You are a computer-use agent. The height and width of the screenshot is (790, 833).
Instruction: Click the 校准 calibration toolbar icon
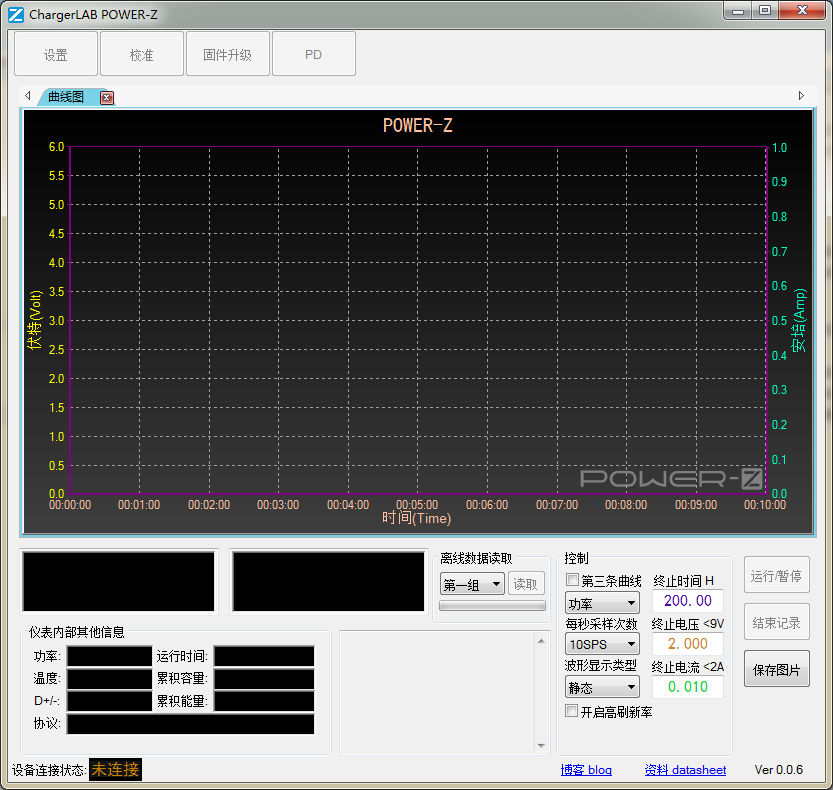coord(141,53)
